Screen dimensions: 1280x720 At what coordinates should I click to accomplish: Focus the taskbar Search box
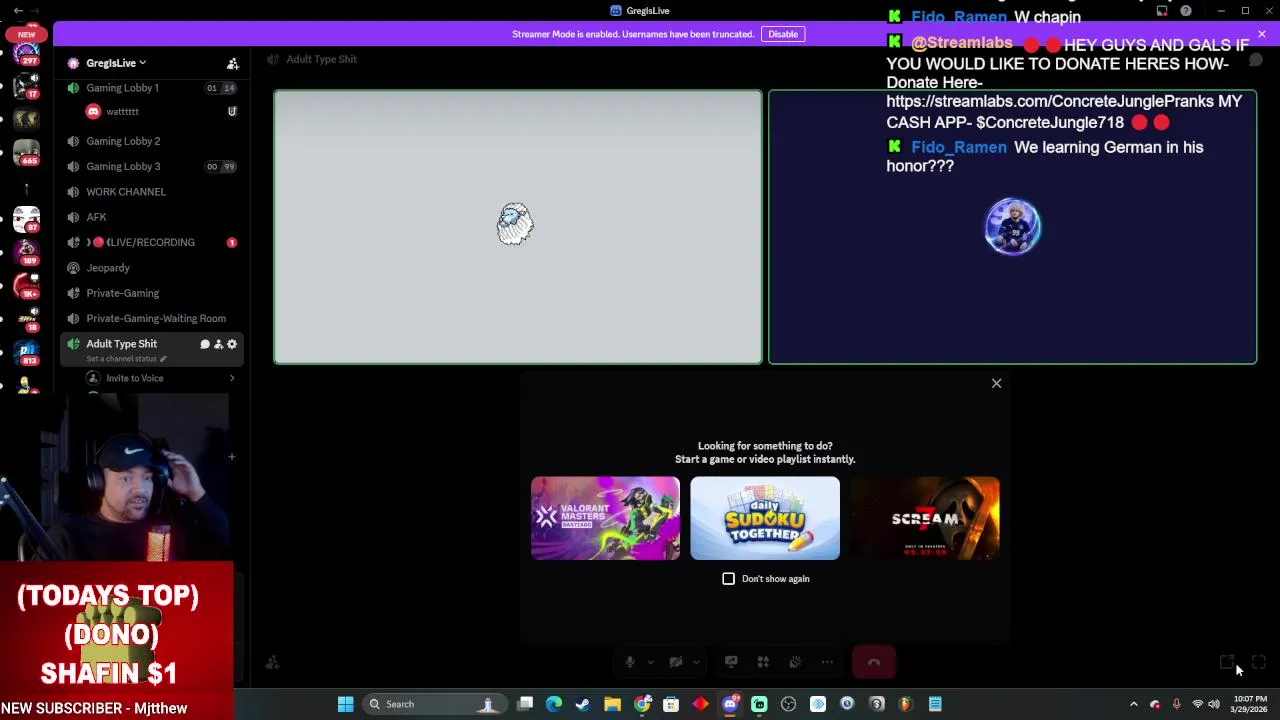(433, 704)
